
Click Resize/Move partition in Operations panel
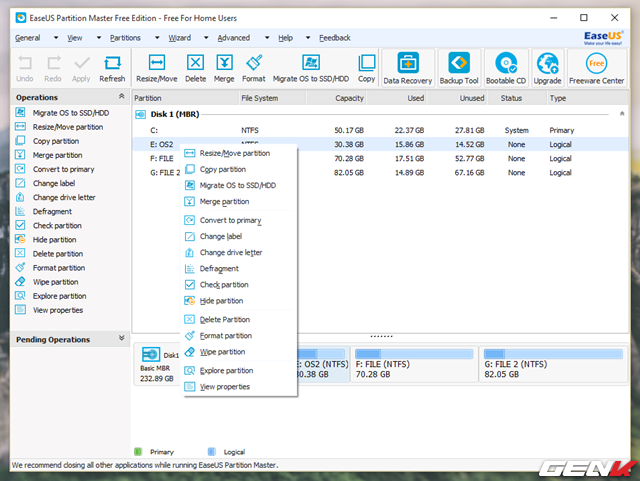click(68, 127)
